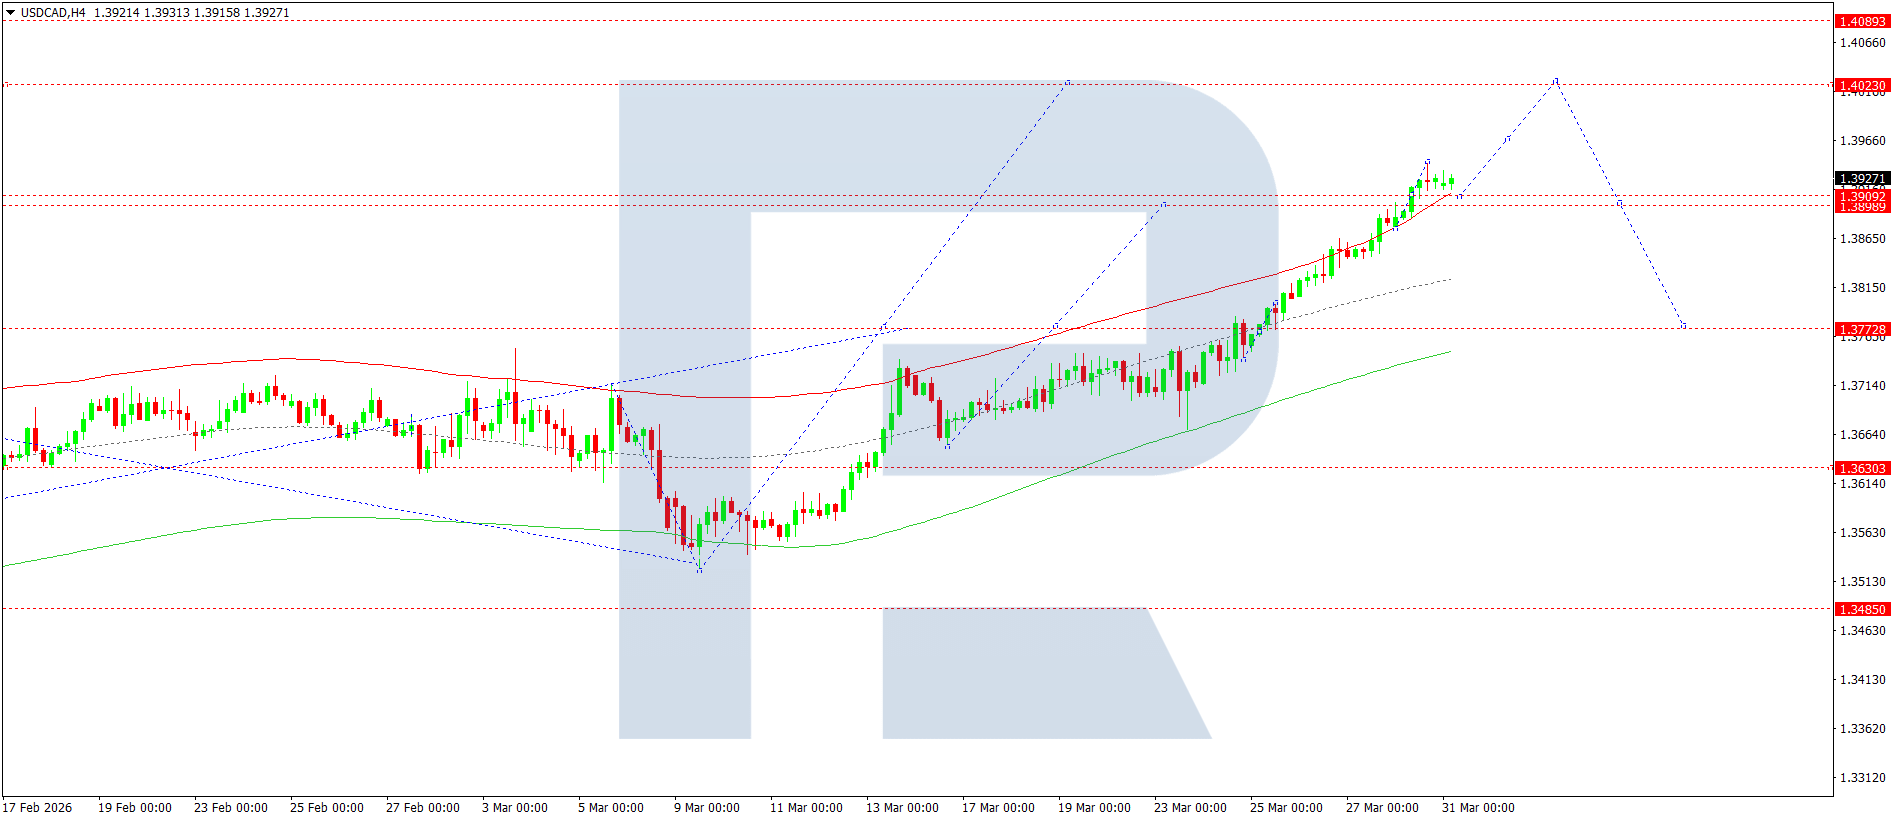Click the 17 Feb 2026 date label
Viewport: 1897px width, 820px height.
point(38,807)
